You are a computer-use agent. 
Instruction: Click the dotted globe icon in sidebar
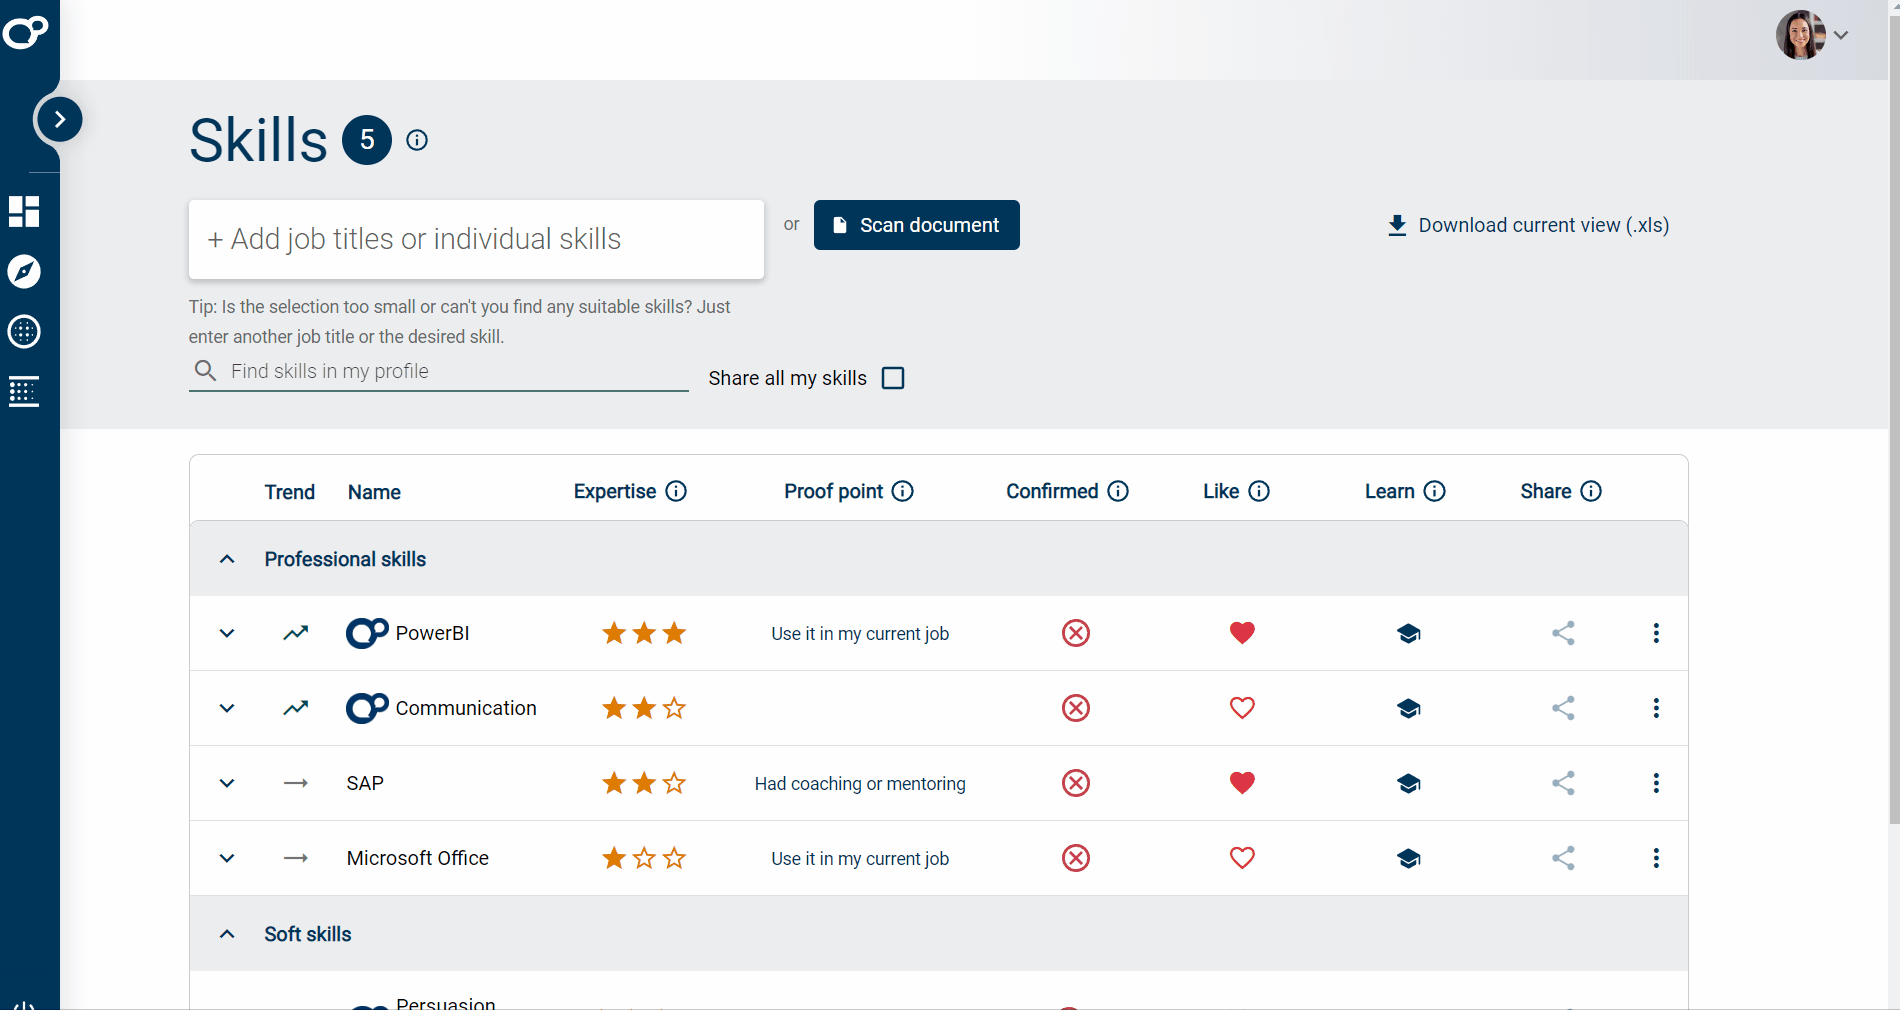24,332
